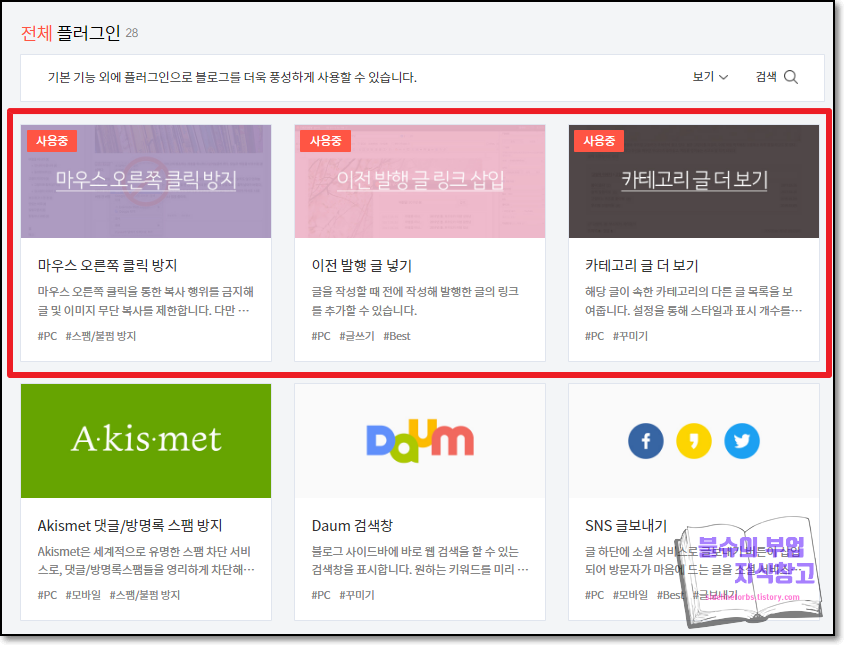Click the Akismet logo banner

tap(145, 440)
